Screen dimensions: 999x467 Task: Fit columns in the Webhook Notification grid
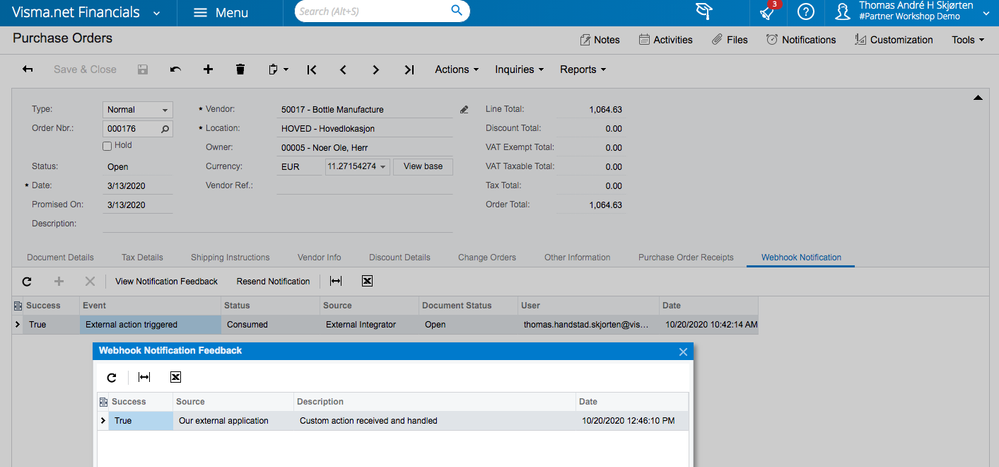(336, 281)
